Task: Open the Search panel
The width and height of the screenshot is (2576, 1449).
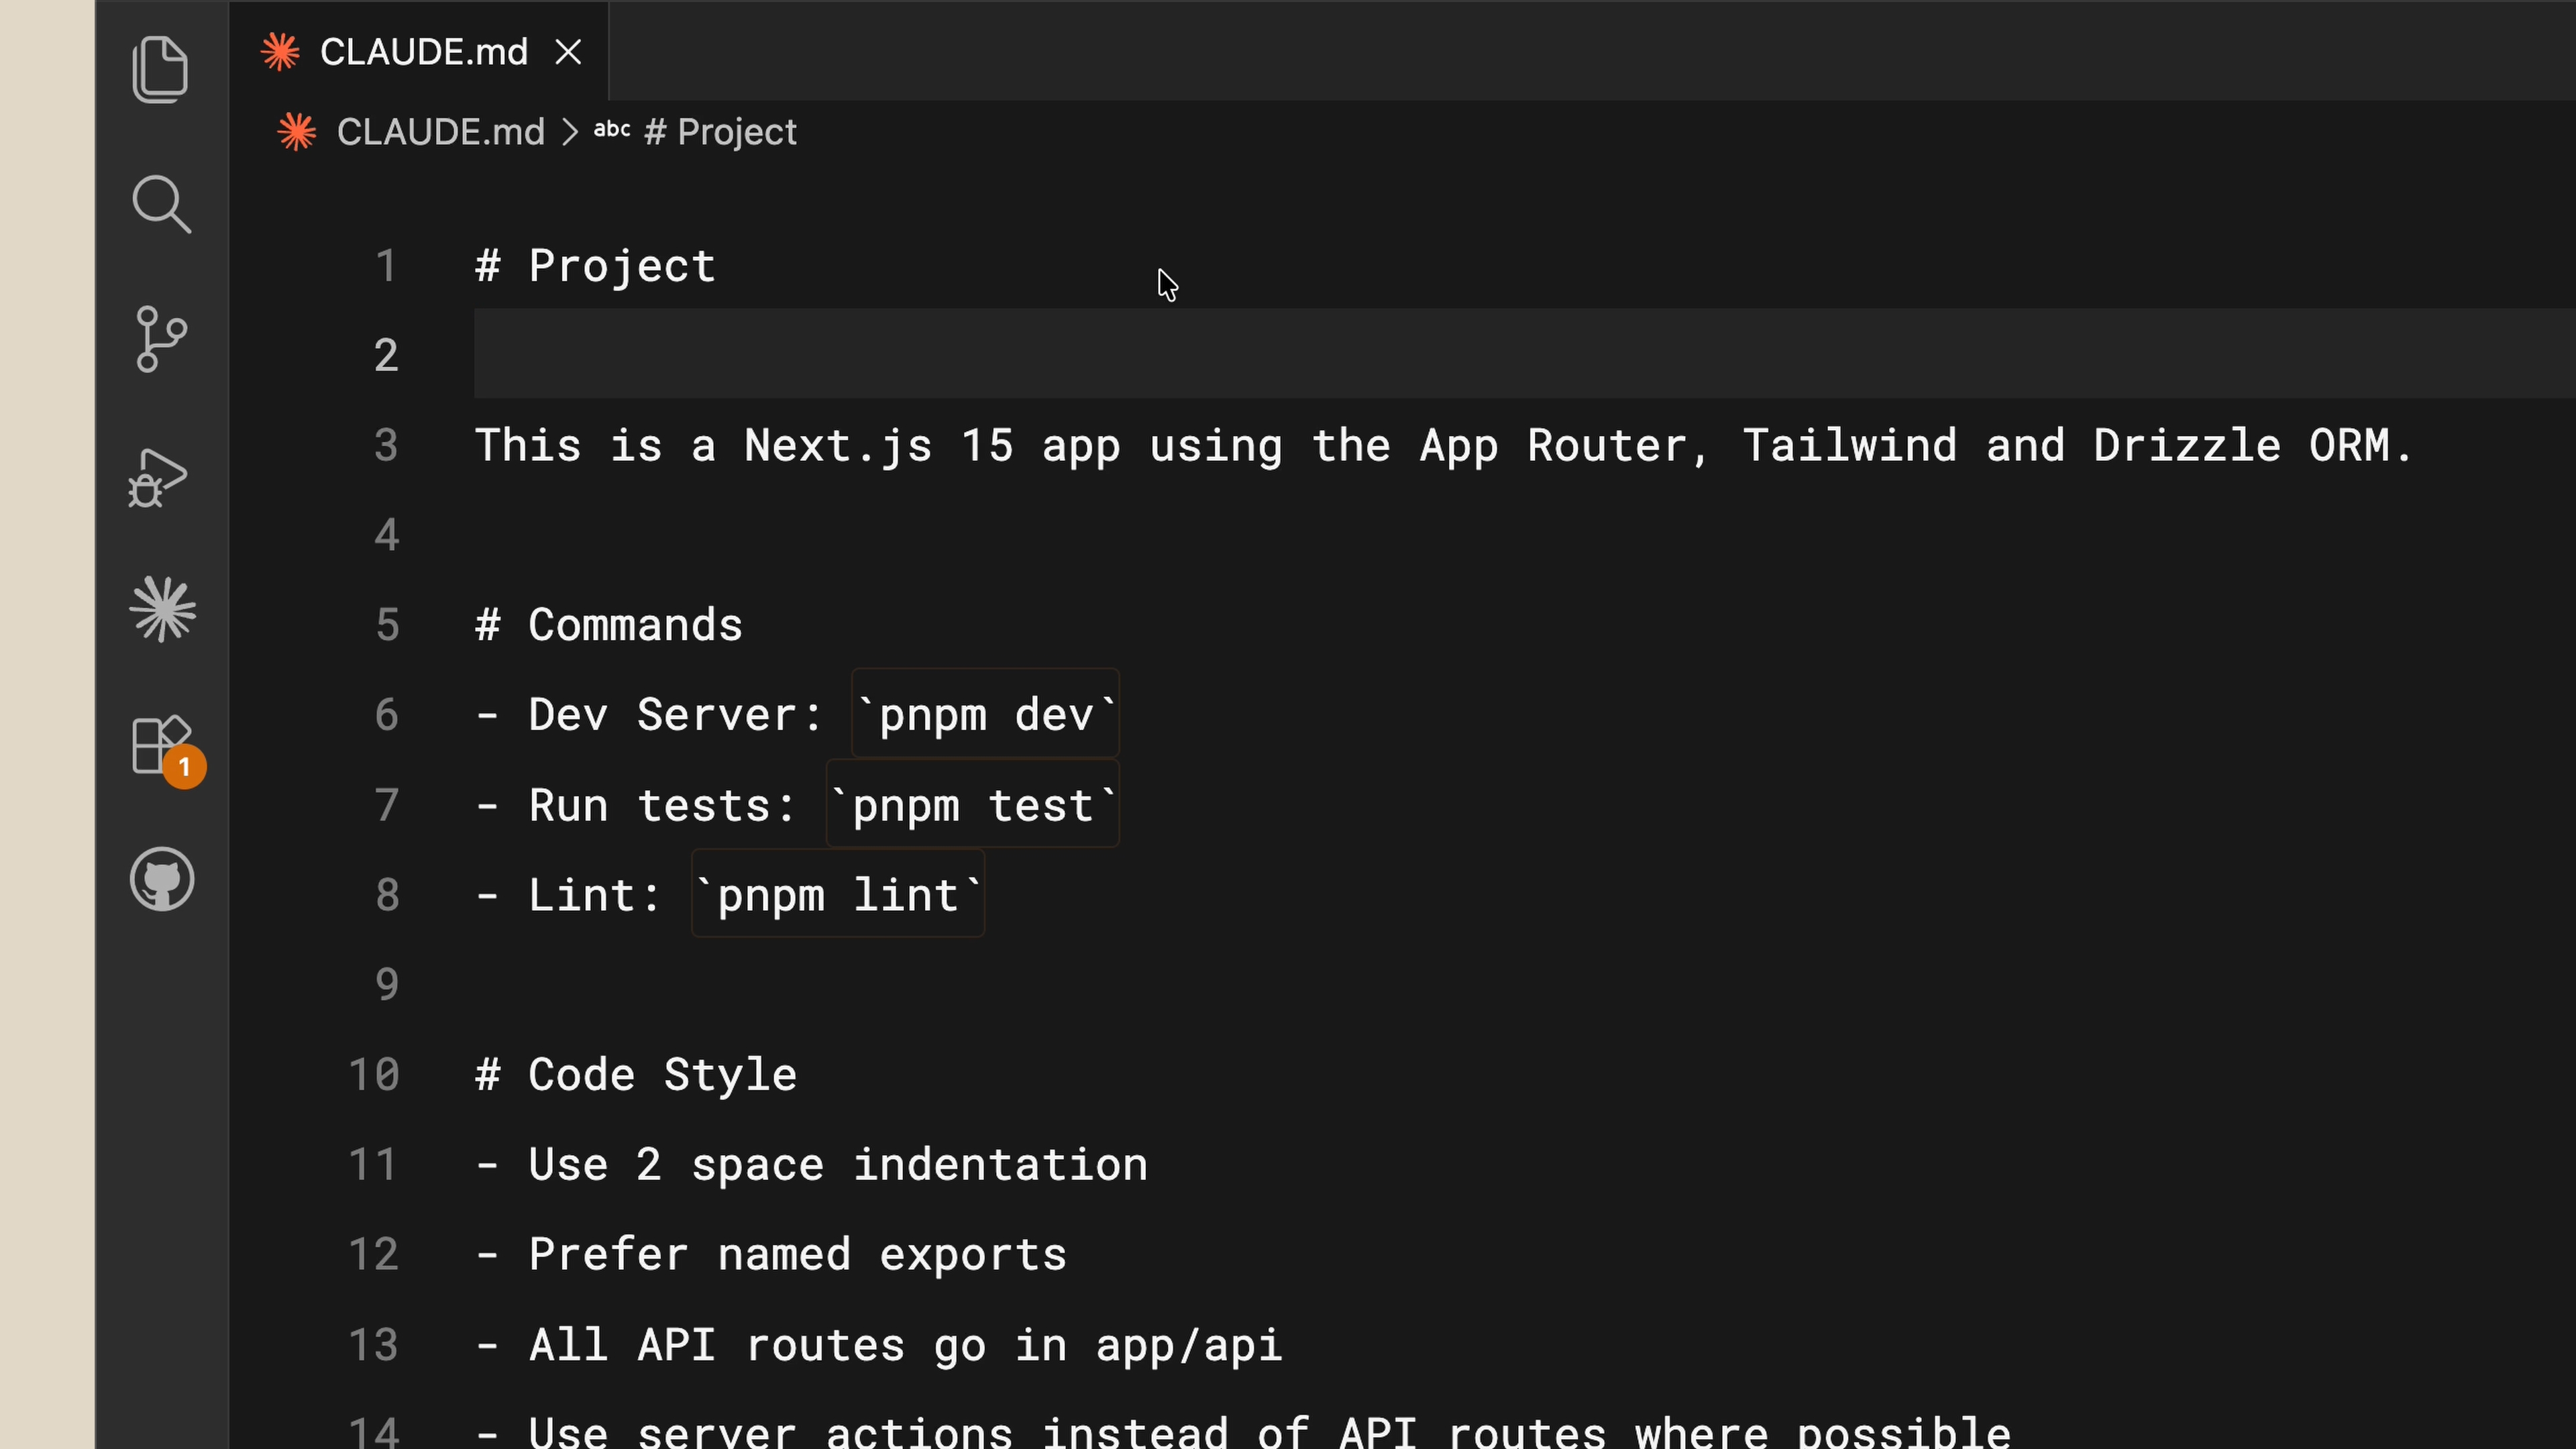Action: coord(160,204)
